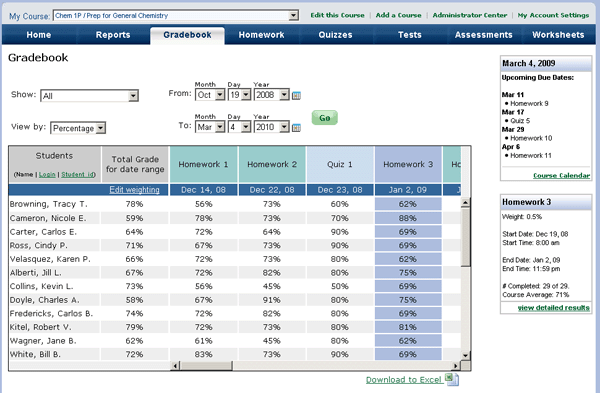The height and width of the screenshot is (393, 600).
Task: Click the table's scroll up arrow
Action: tap(465, 203)
